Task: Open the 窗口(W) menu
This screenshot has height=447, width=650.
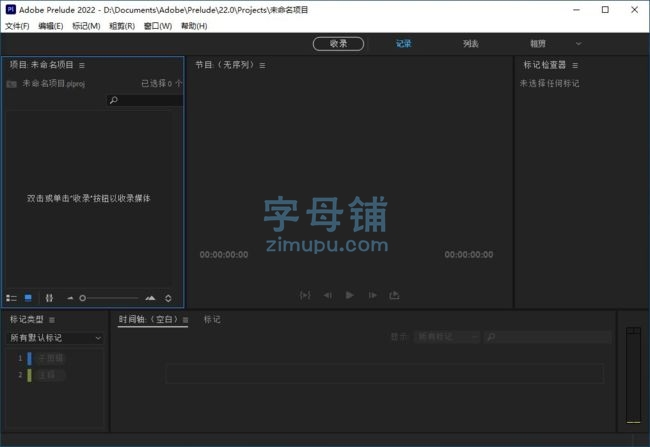Action: click(158, 26)
